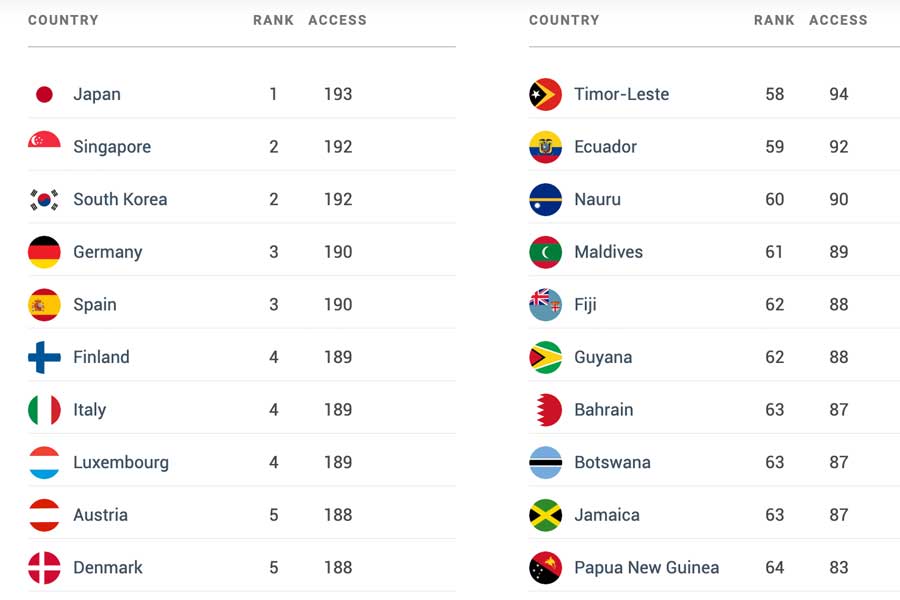Click Nauru's rank value 60

tap(774, 199)
